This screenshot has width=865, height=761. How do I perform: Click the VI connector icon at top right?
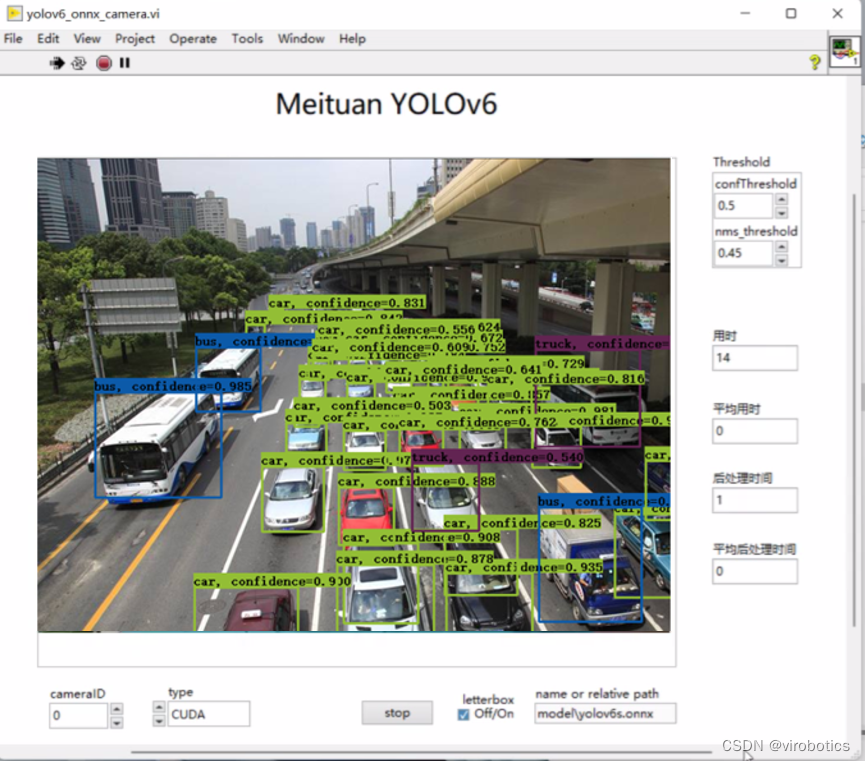coord(844,51)
